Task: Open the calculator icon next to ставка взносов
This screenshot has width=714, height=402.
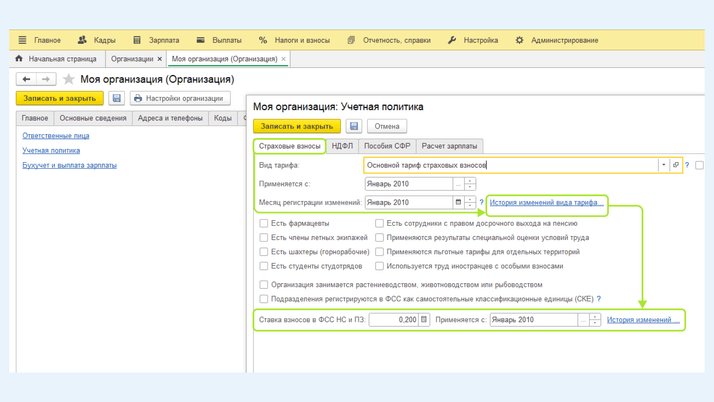Action: pyautogui.click(x=424, y=320)
